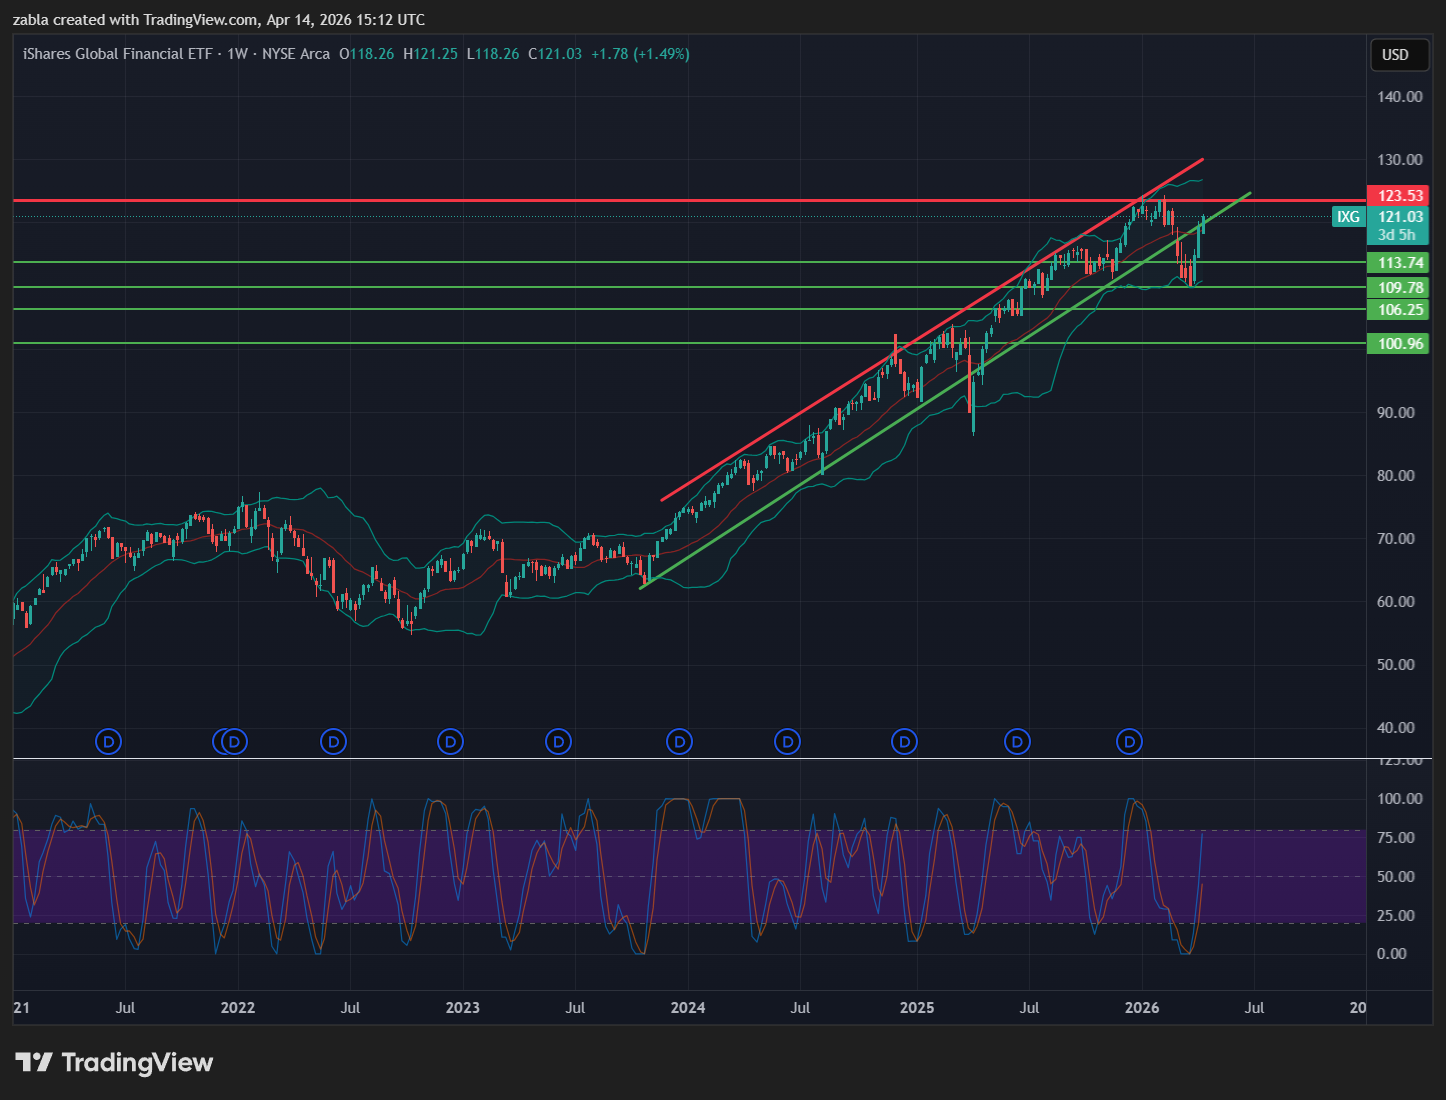Viewport: 1446px width, 1100px height.
Task: Click the green 106.25 price label
Action: coord(1399,310)
